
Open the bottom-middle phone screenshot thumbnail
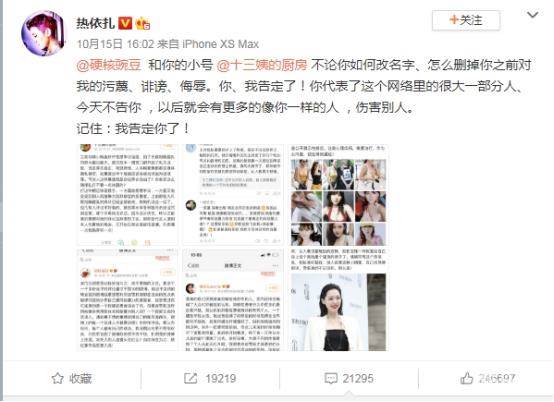click(x=233, y=300)
